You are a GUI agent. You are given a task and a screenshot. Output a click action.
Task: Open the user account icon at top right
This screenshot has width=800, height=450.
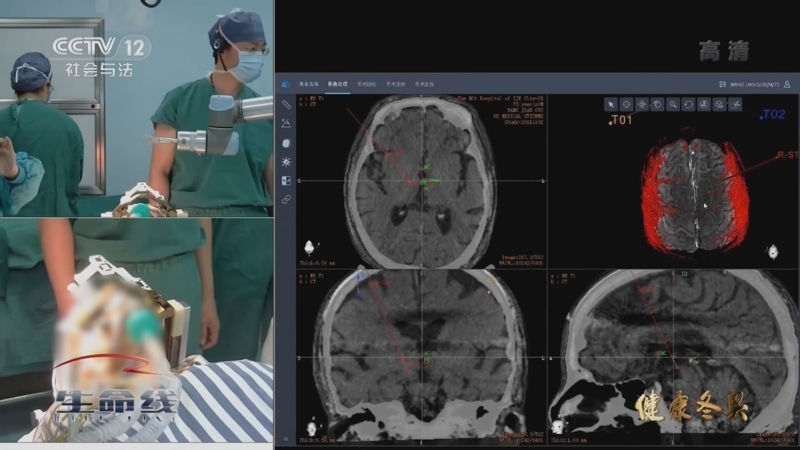pos(787,84)
